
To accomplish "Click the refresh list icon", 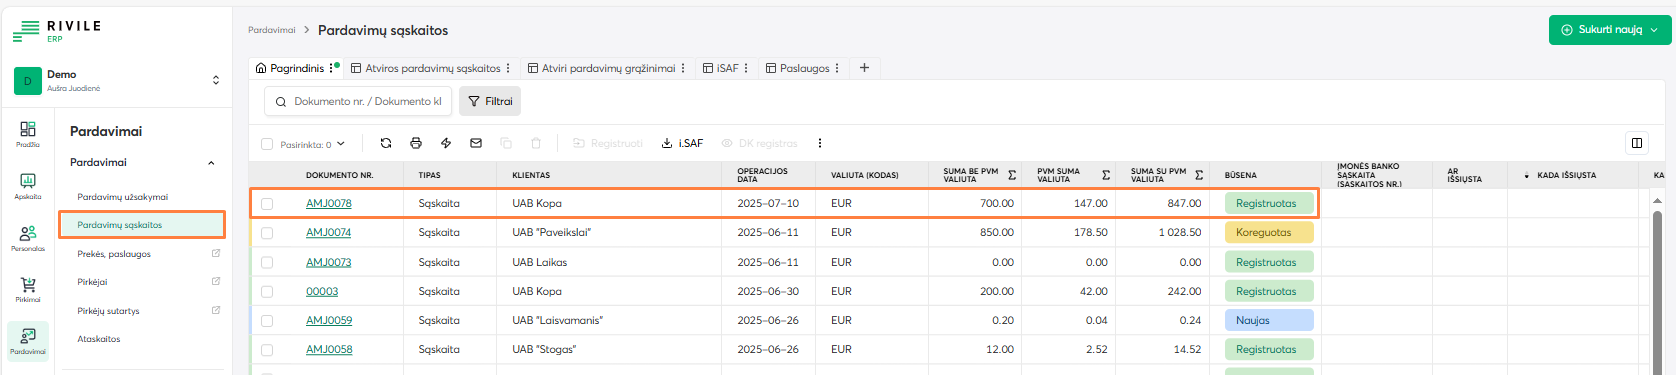I will [x=386, y=143].
